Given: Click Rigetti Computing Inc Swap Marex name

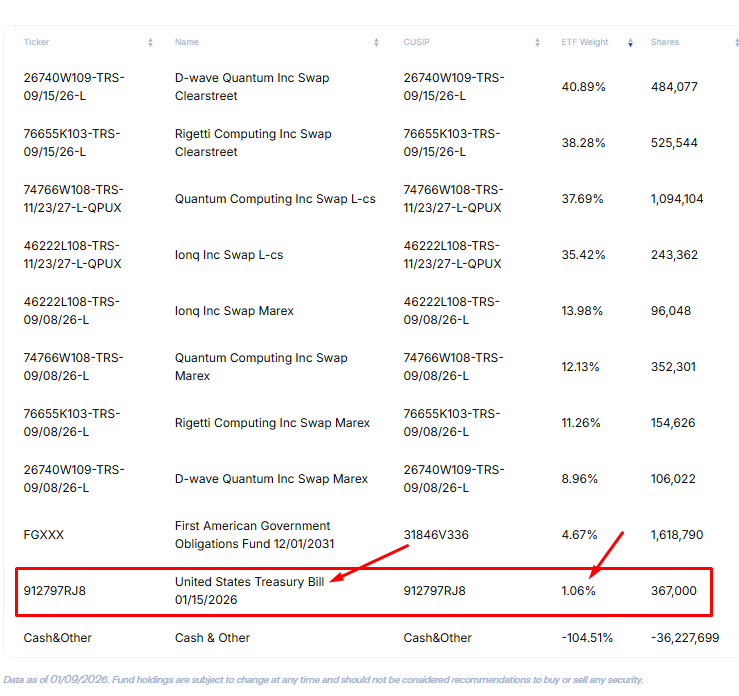Looking at the screenshot, I should 272,423.
